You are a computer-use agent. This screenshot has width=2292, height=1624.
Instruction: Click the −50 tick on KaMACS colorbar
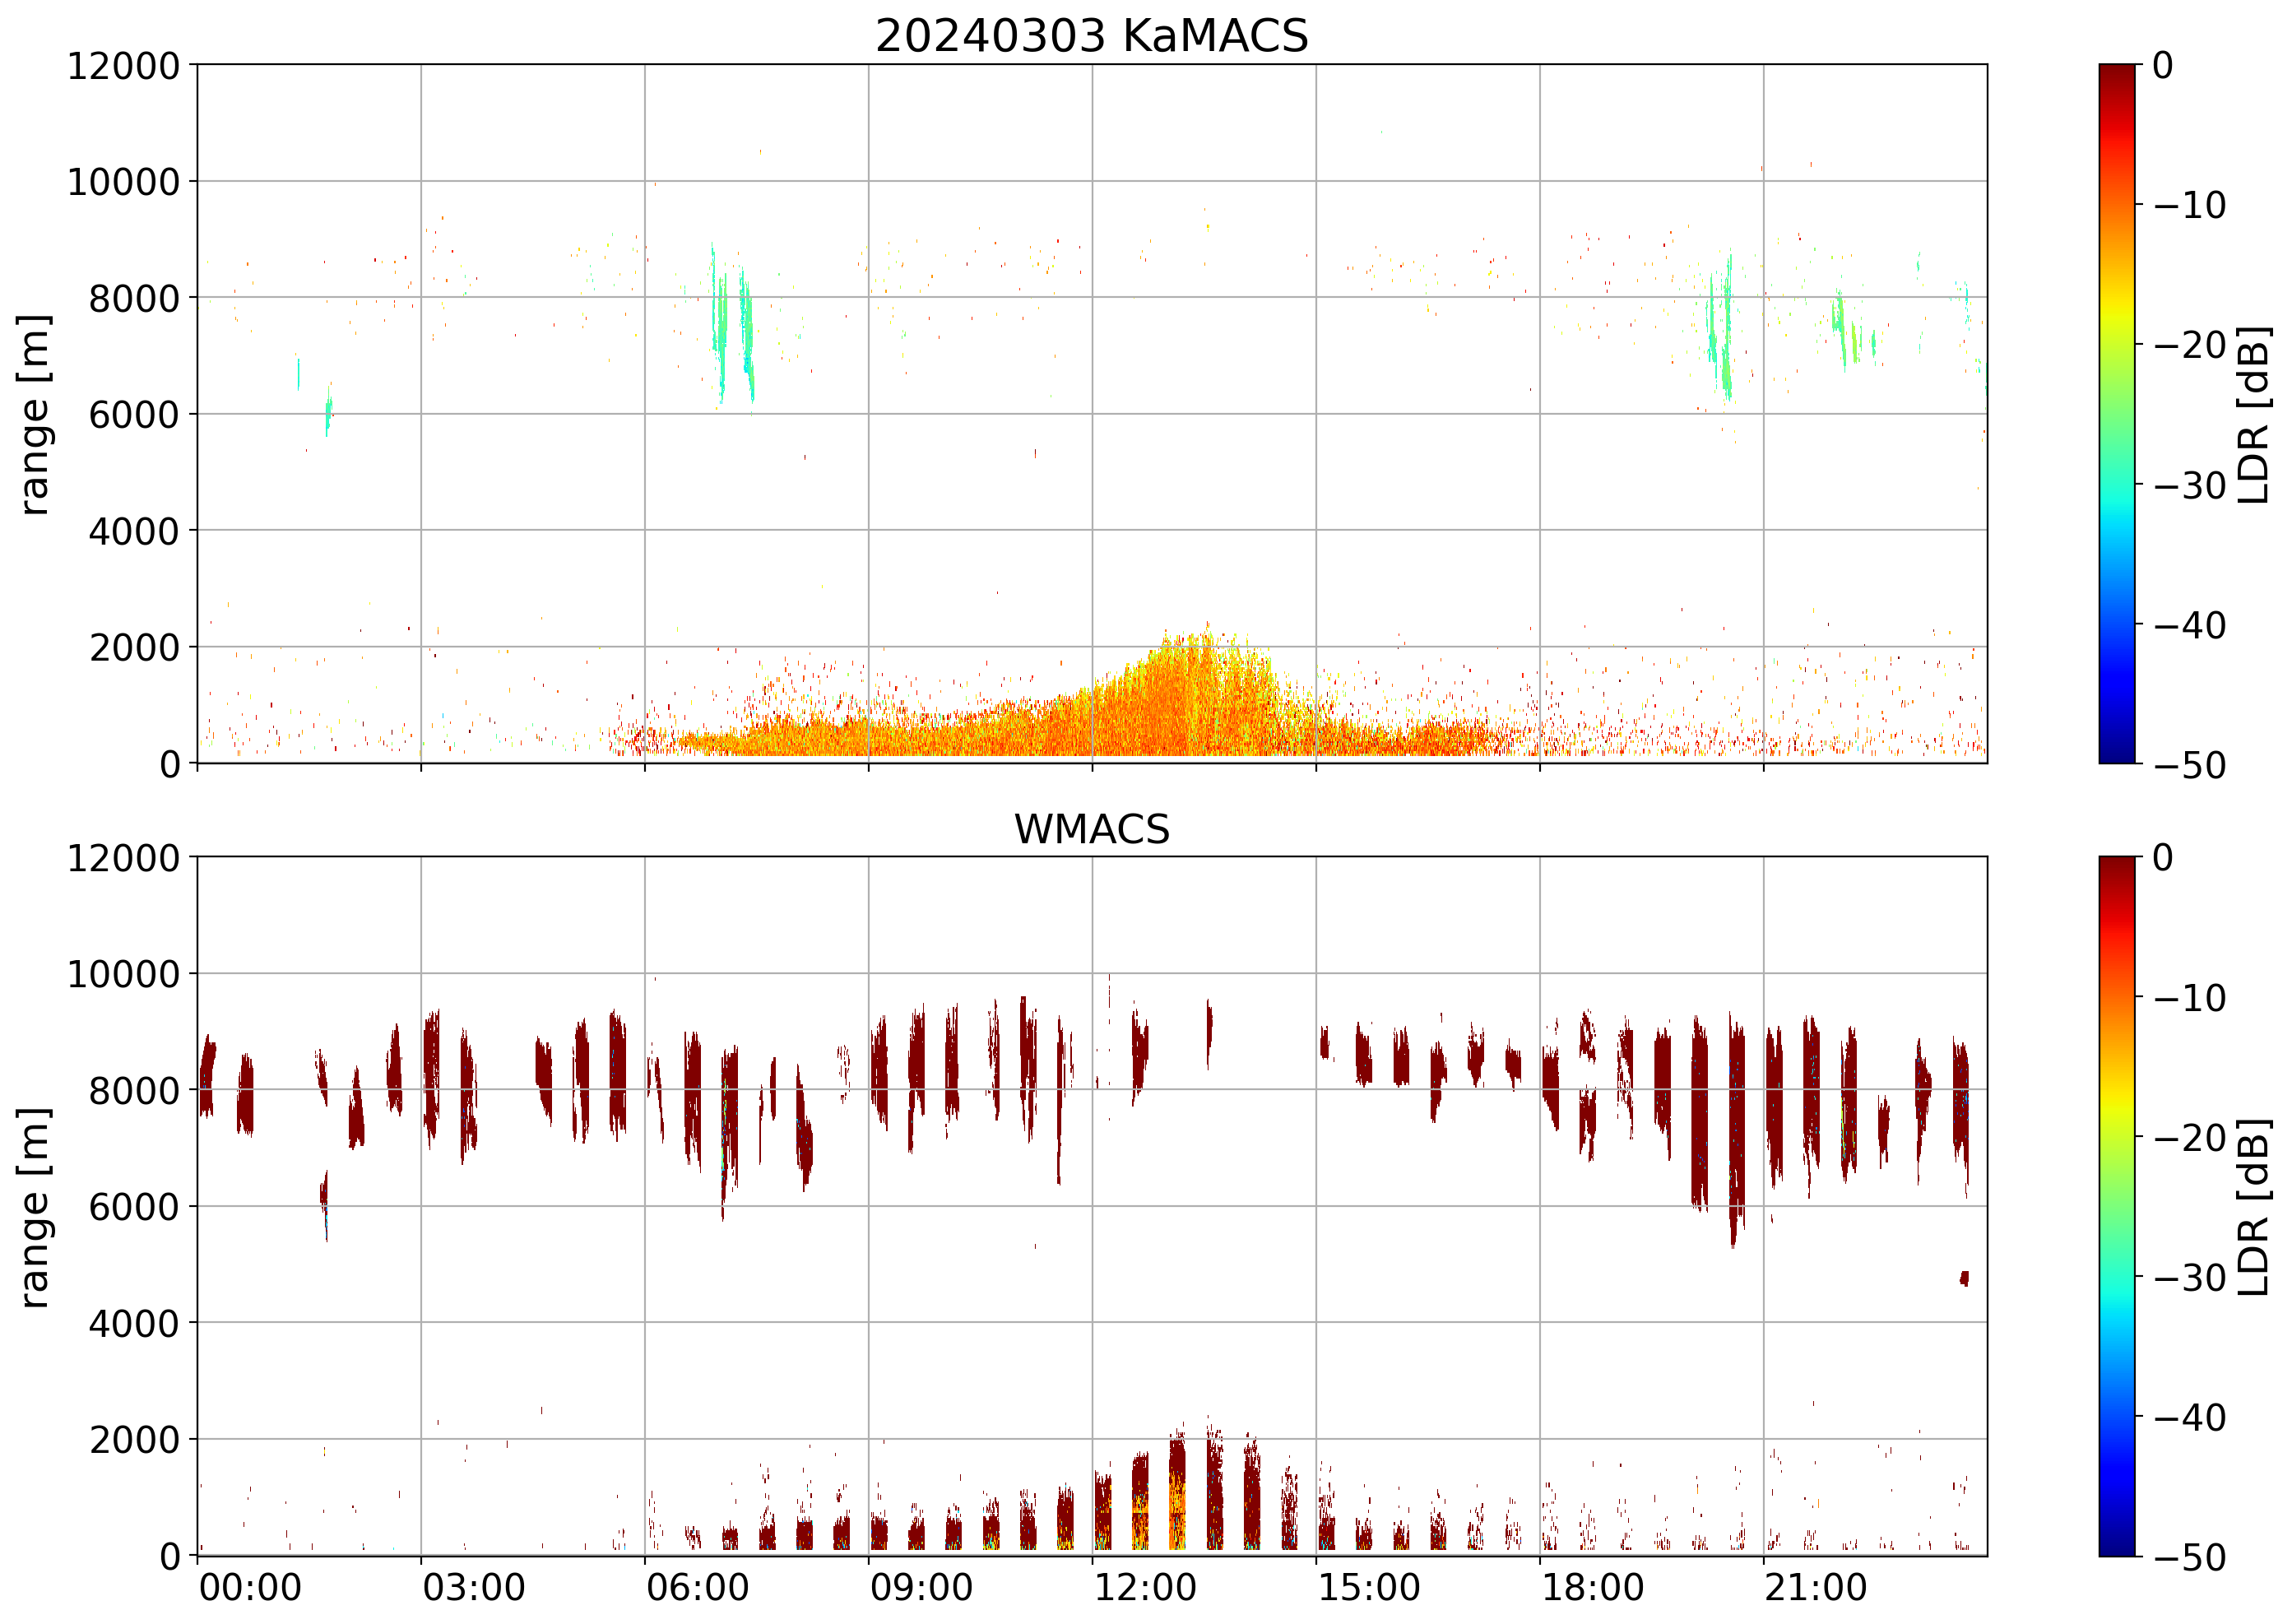click(x=2190, y=765)
